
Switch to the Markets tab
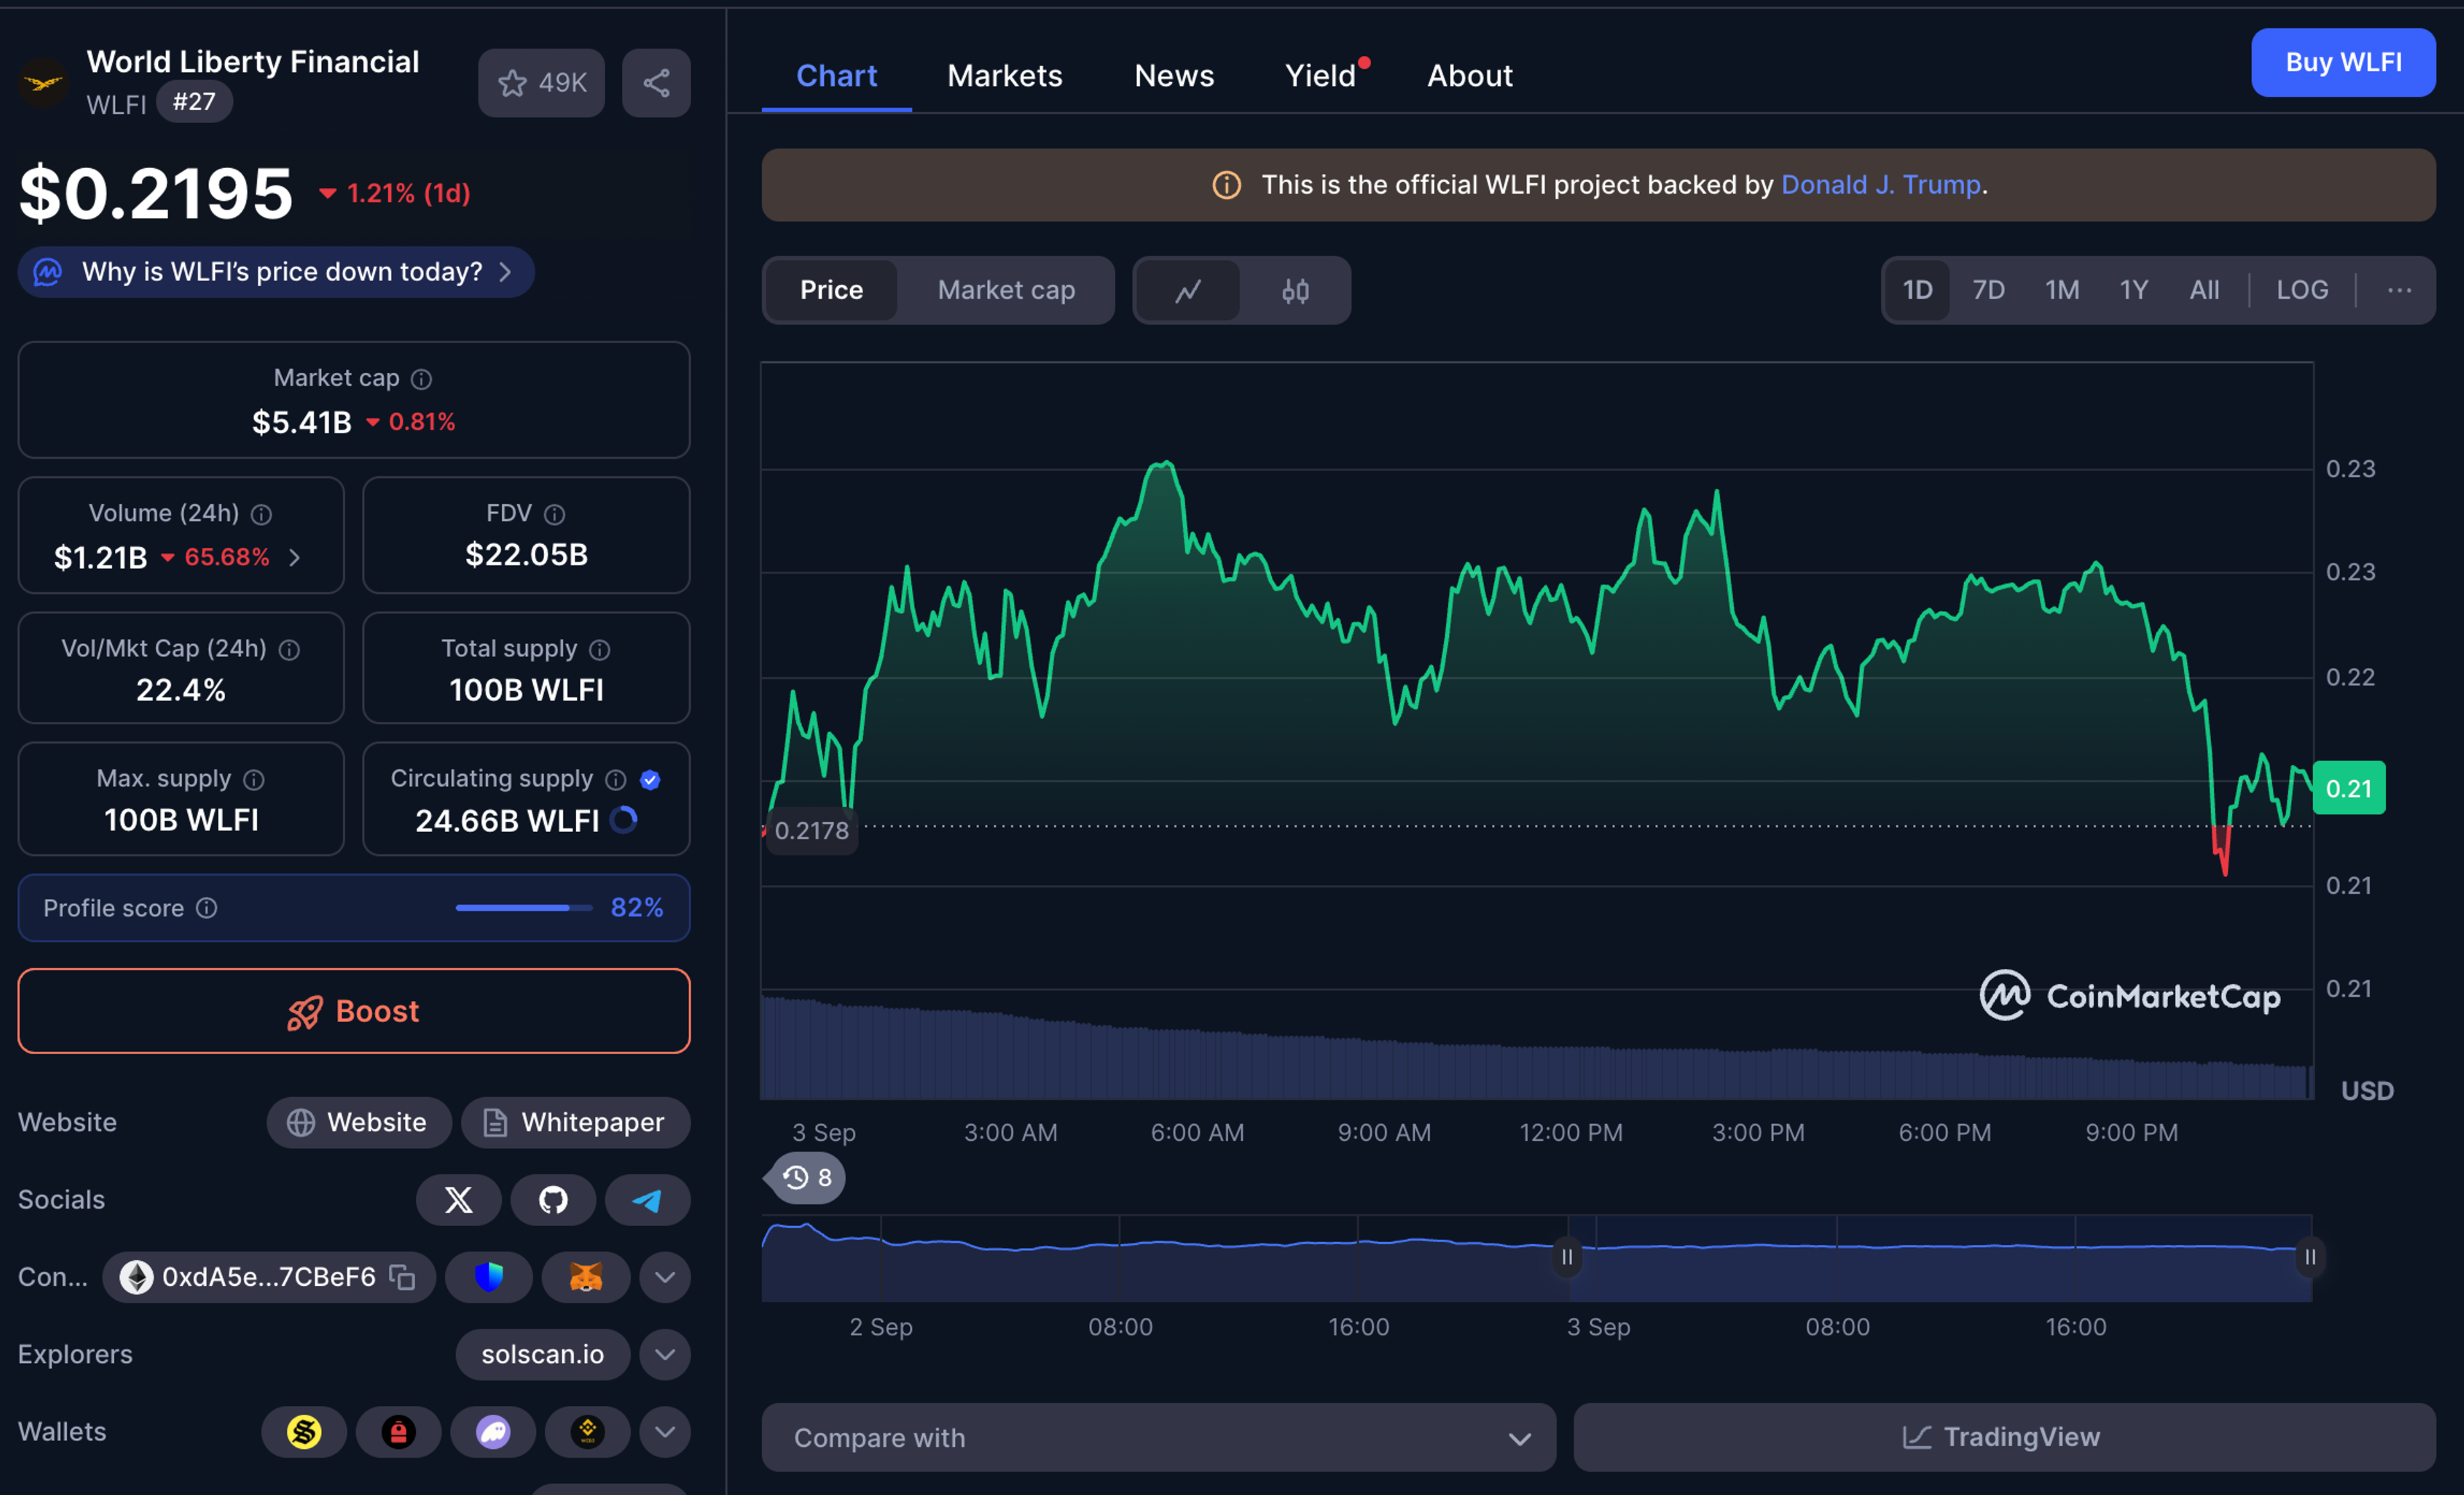pyautogui.click(x=1004, y=76)
